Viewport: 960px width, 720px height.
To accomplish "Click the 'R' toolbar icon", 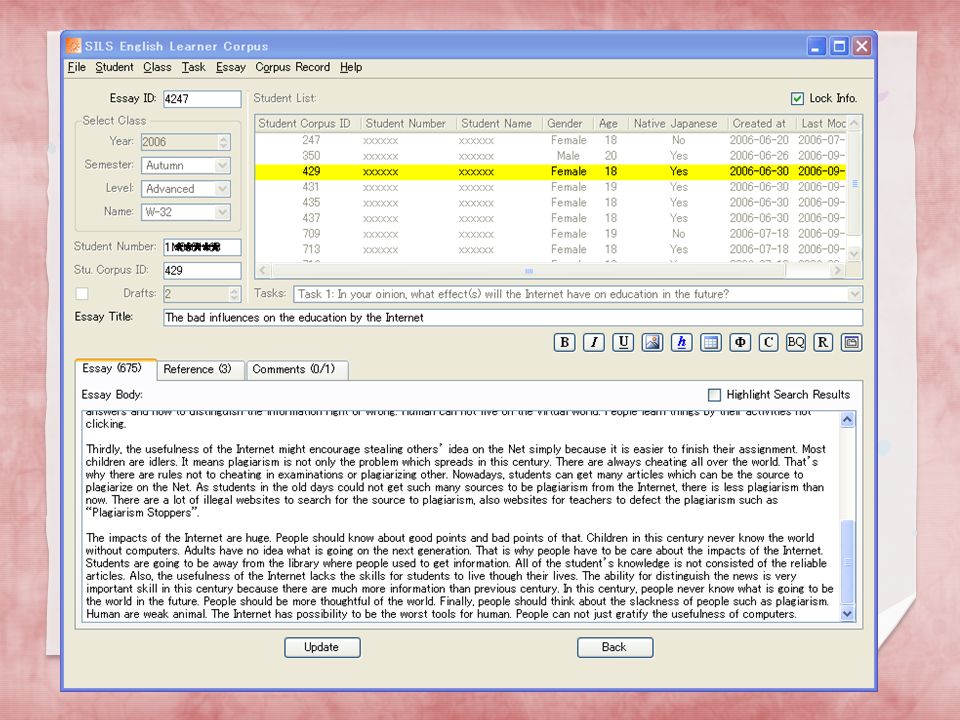I will (x=823, y=342).
